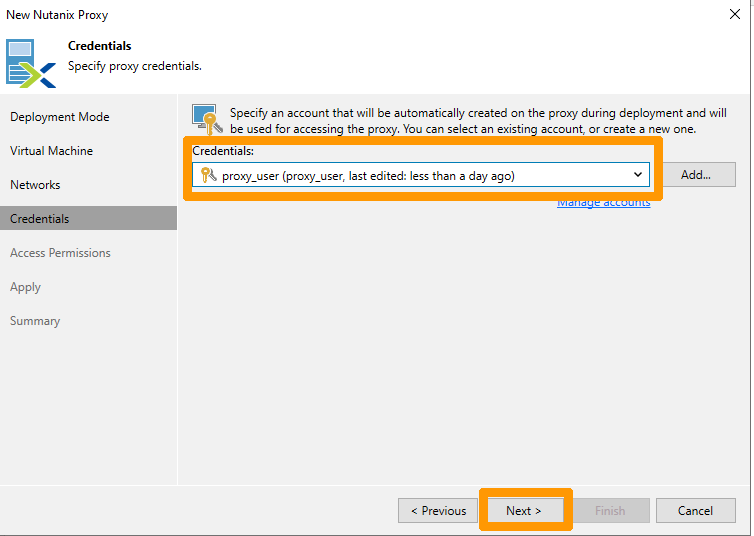This screenshot has width=754, height=536.
Task: Click the keys icon inside the credentials field
Action: tap(208, 175)
